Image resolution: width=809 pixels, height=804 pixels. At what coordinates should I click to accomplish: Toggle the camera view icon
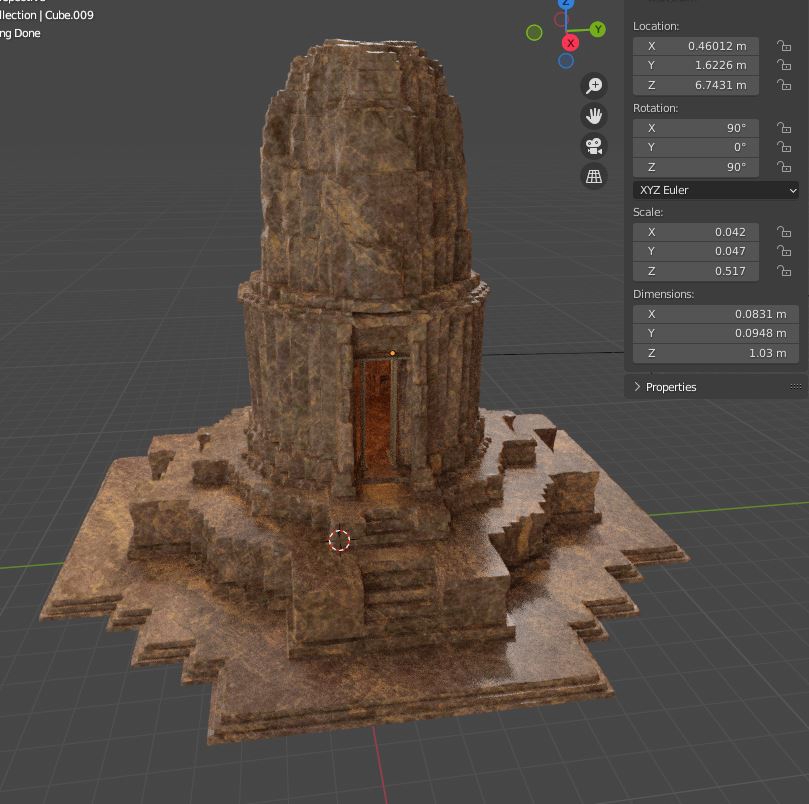coord(594,146)
